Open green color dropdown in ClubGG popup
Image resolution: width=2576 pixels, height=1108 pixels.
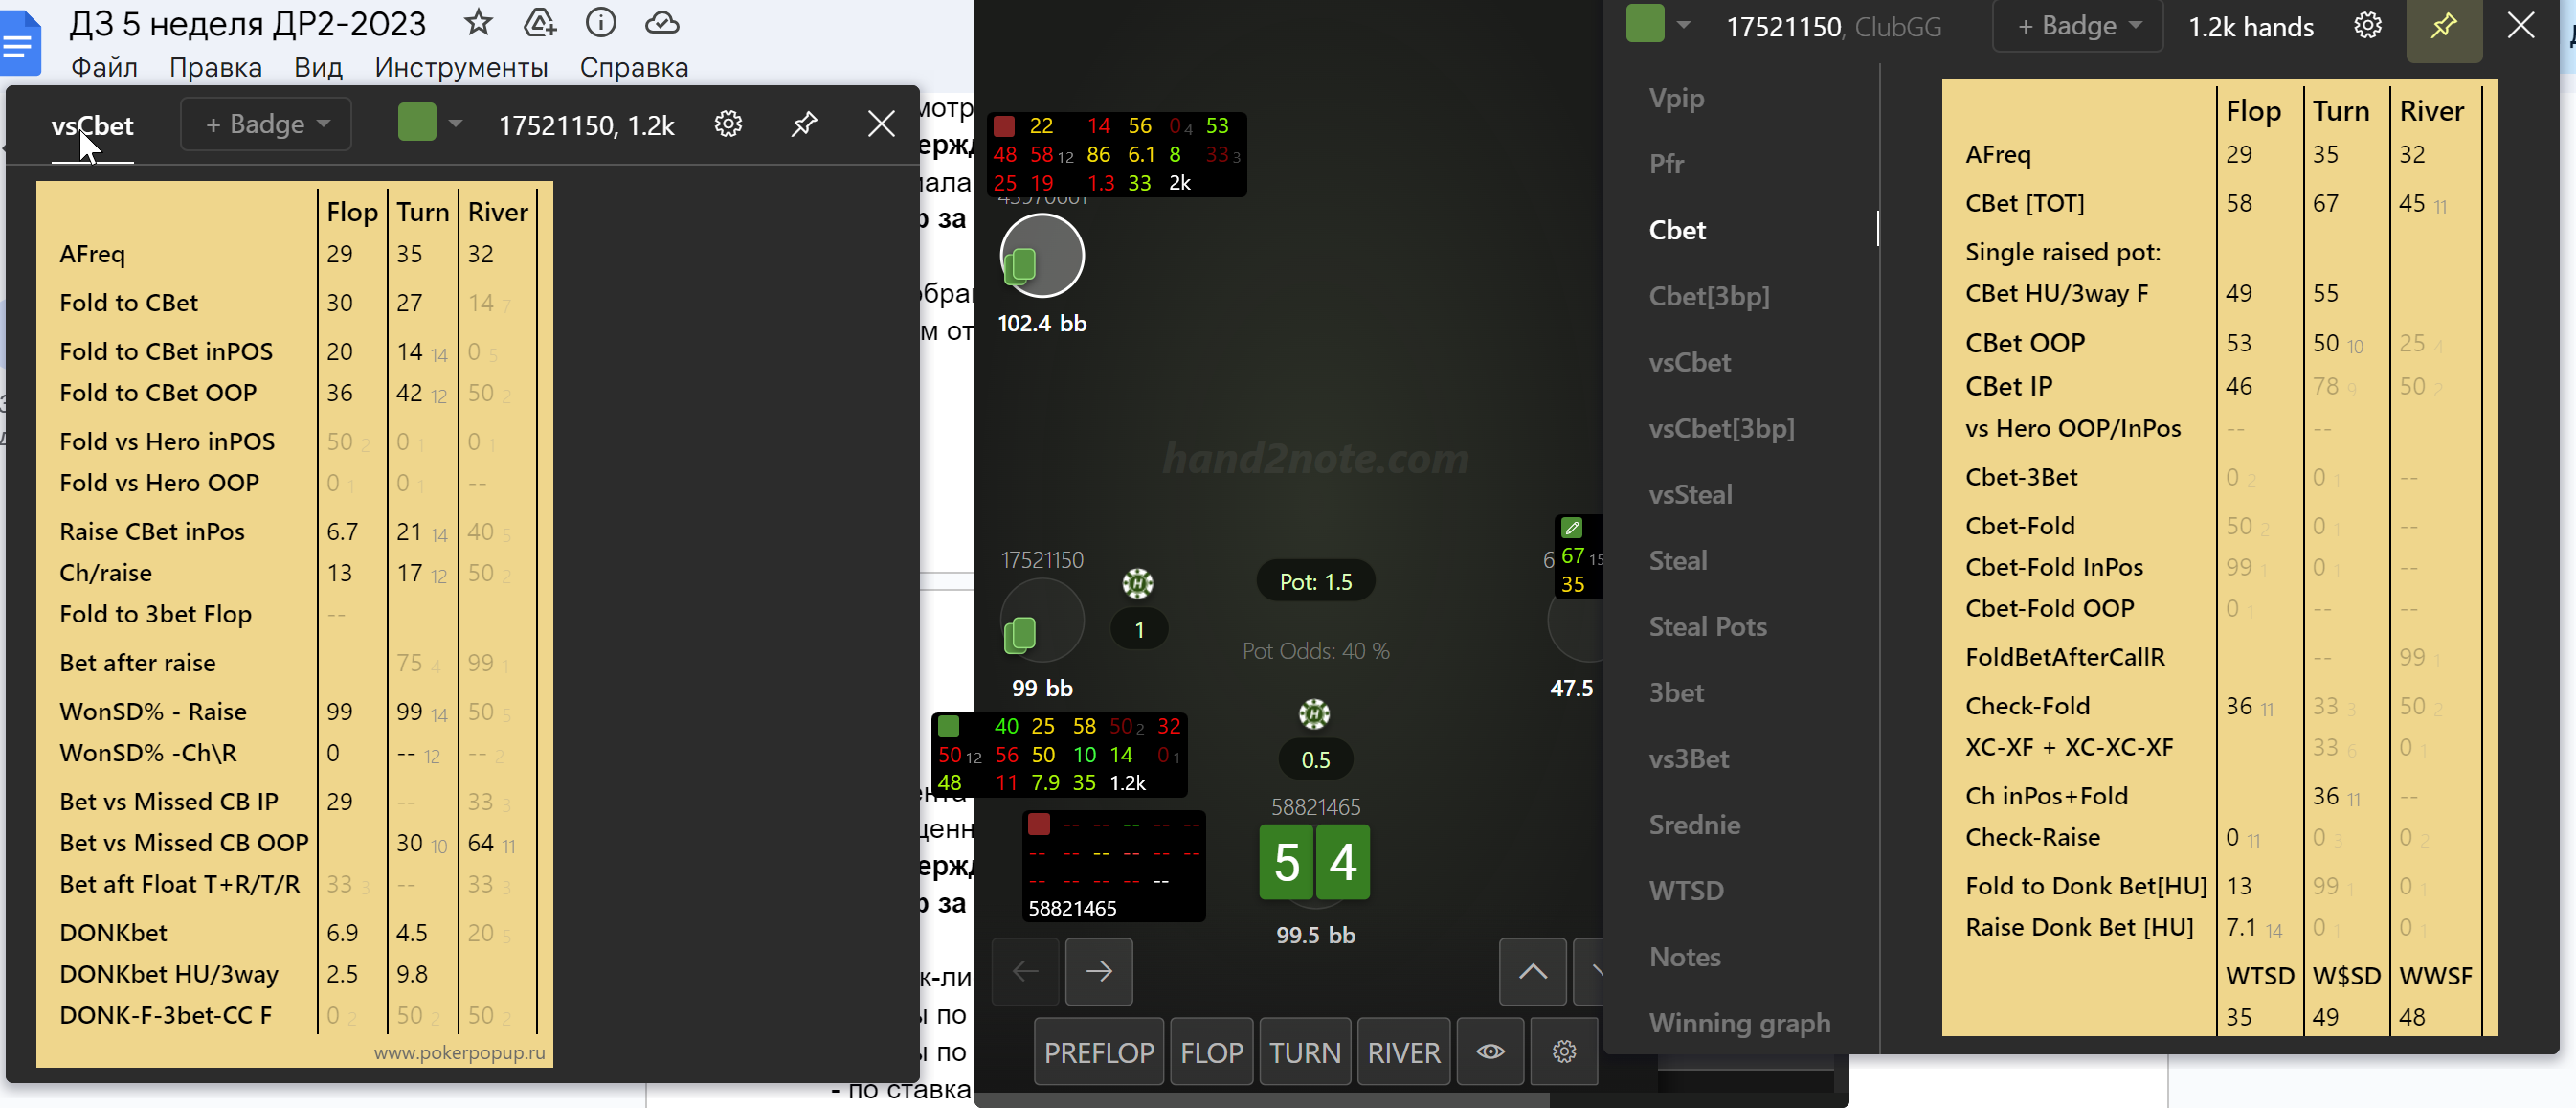[1658, 24]
